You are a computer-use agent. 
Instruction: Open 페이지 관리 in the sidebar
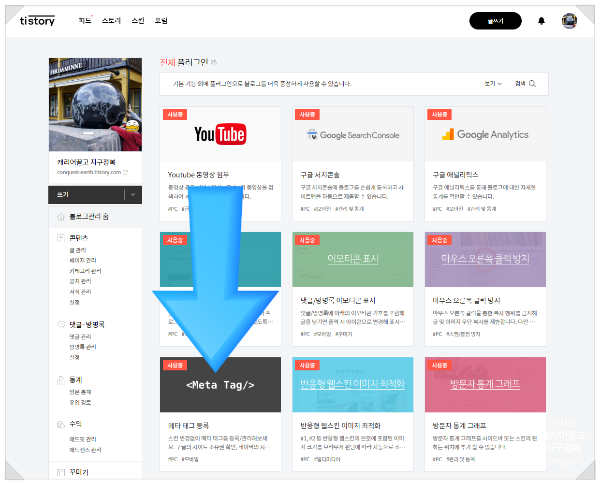tap(83, 261)
